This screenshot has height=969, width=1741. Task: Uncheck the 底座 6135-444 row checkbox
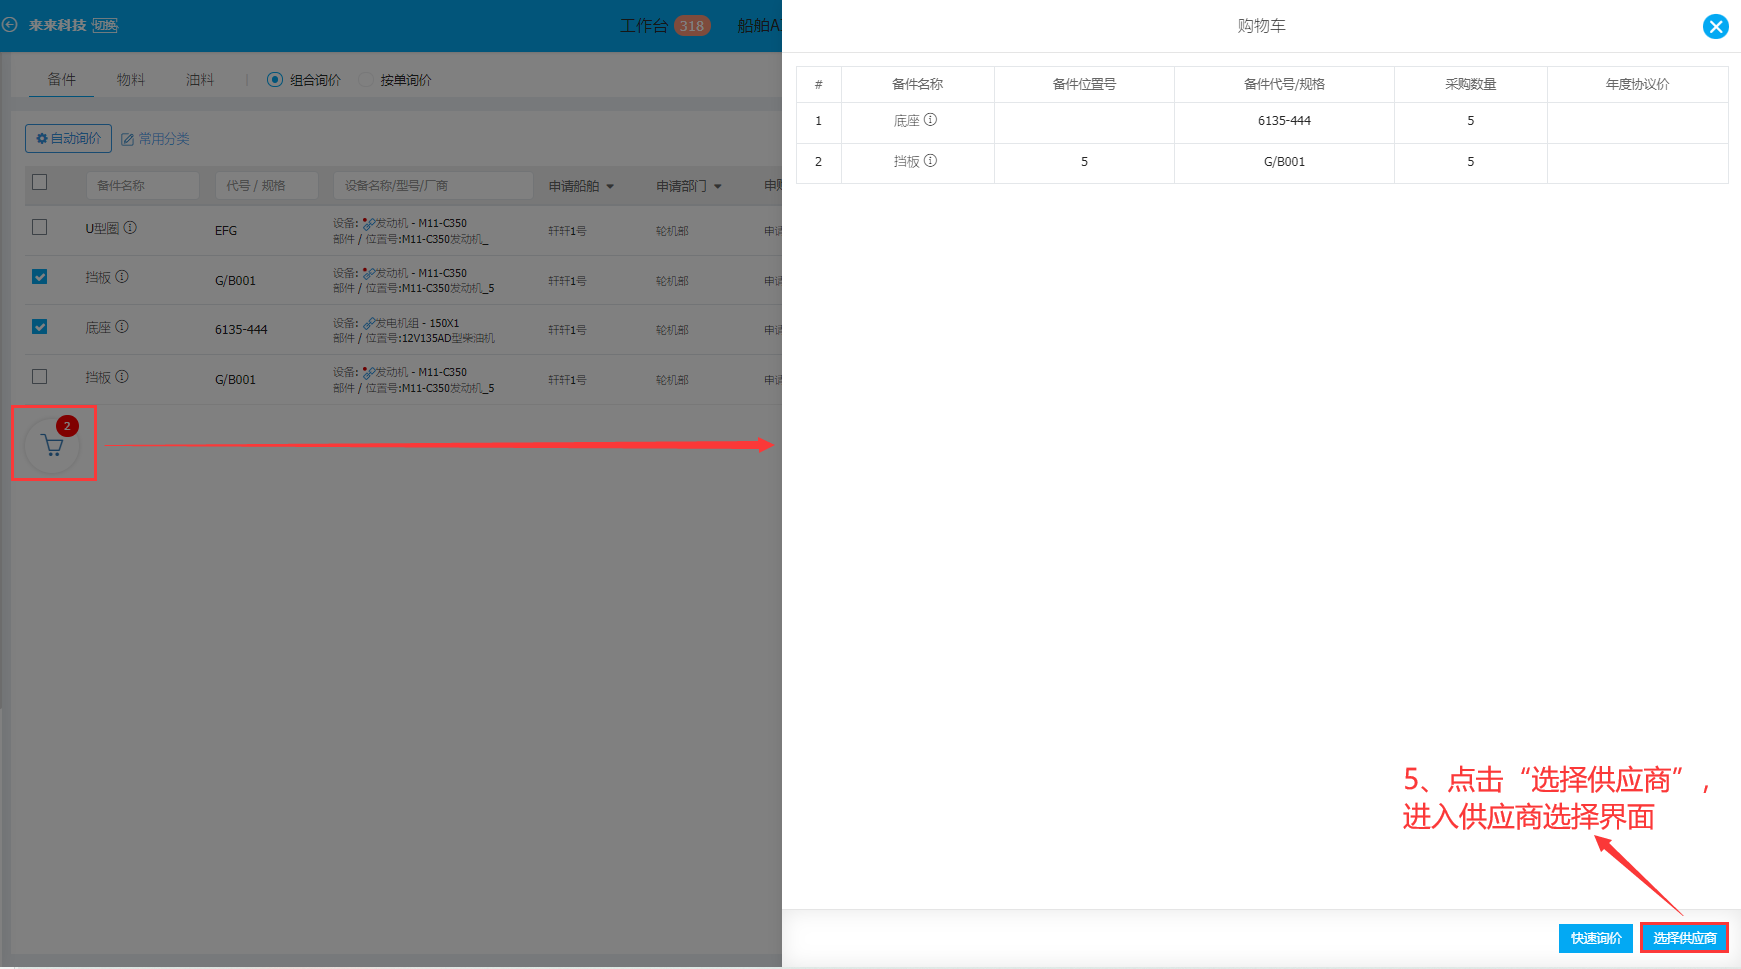40,327
